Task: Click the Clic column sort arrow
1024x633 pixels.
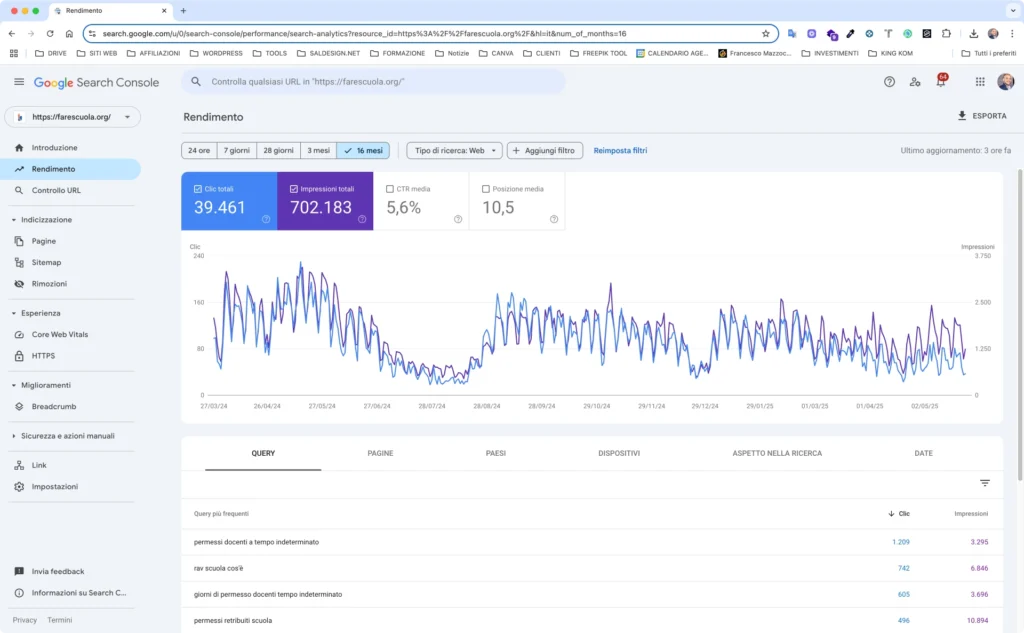Action: pyautogui.click(x=891, y=514)
